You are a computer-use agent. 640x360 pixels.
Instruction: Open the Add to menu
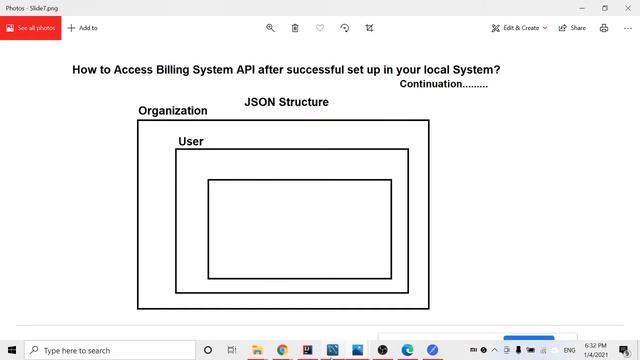(82, 28)
